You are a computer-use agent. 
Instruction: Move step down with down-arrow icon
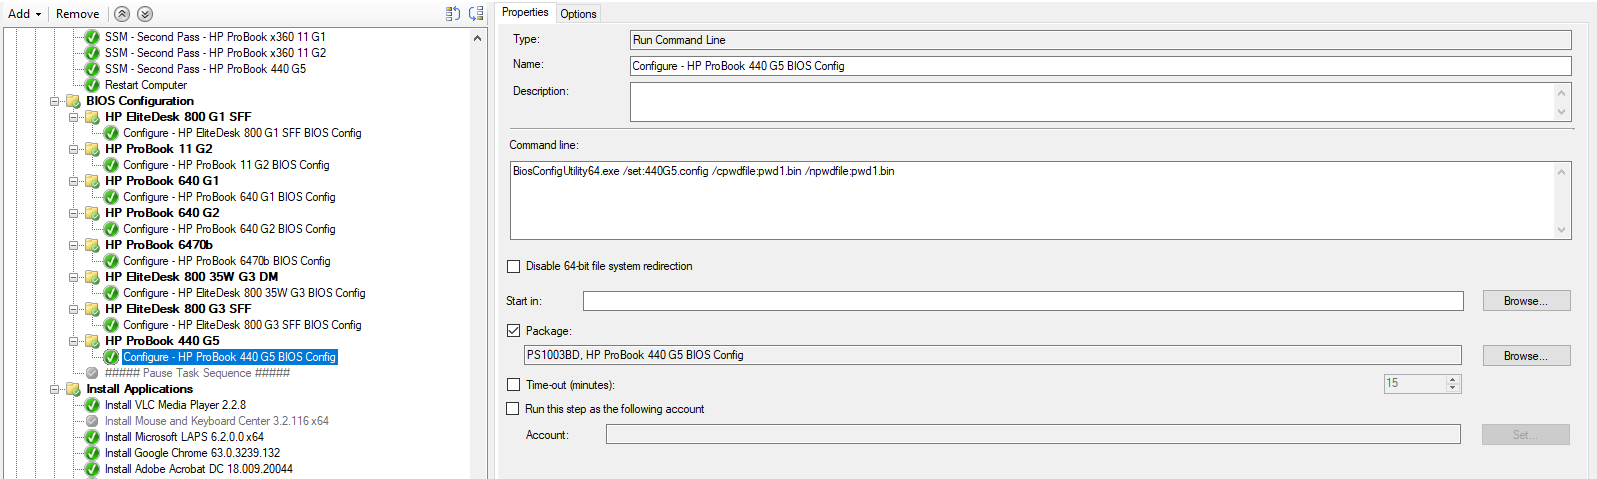145,14
